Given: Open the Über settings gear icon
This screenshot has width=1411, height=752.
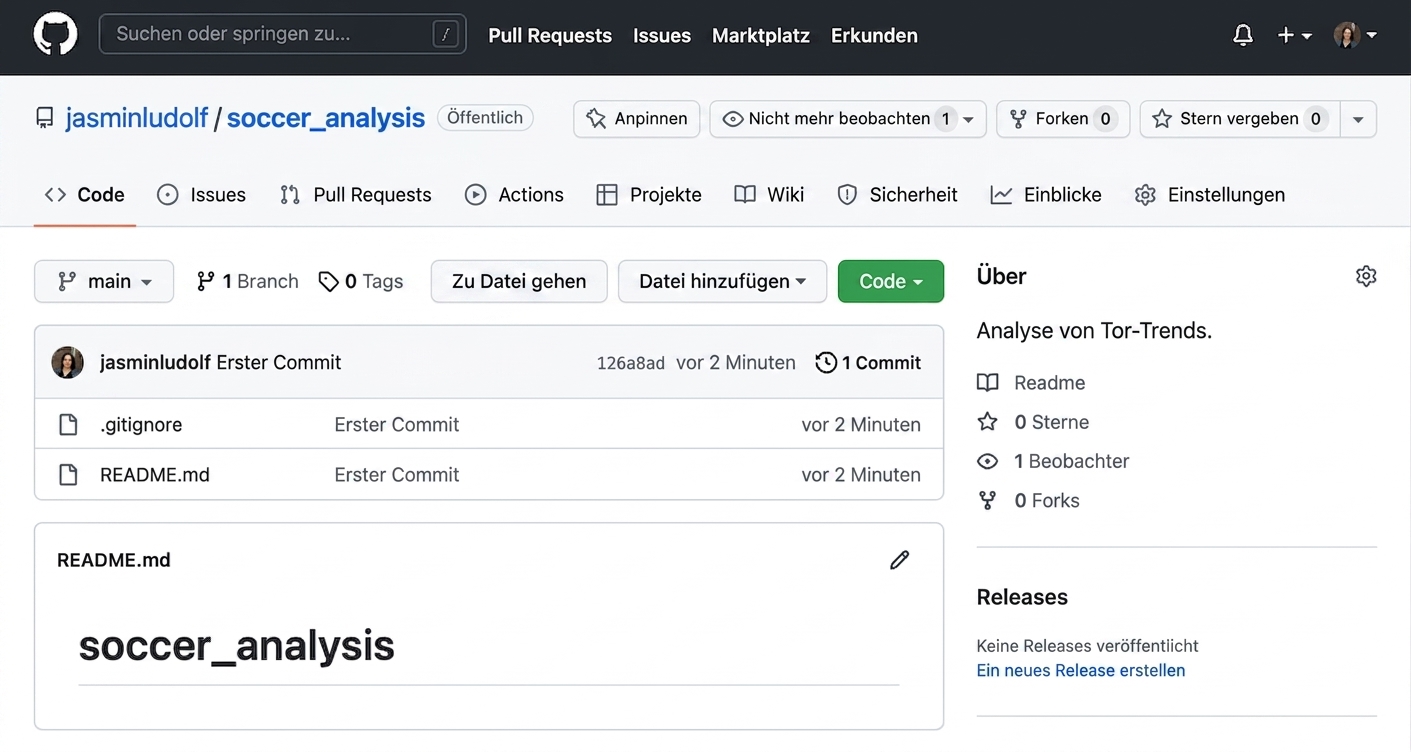Looking at the screenshot, I should coord(1366,276).
